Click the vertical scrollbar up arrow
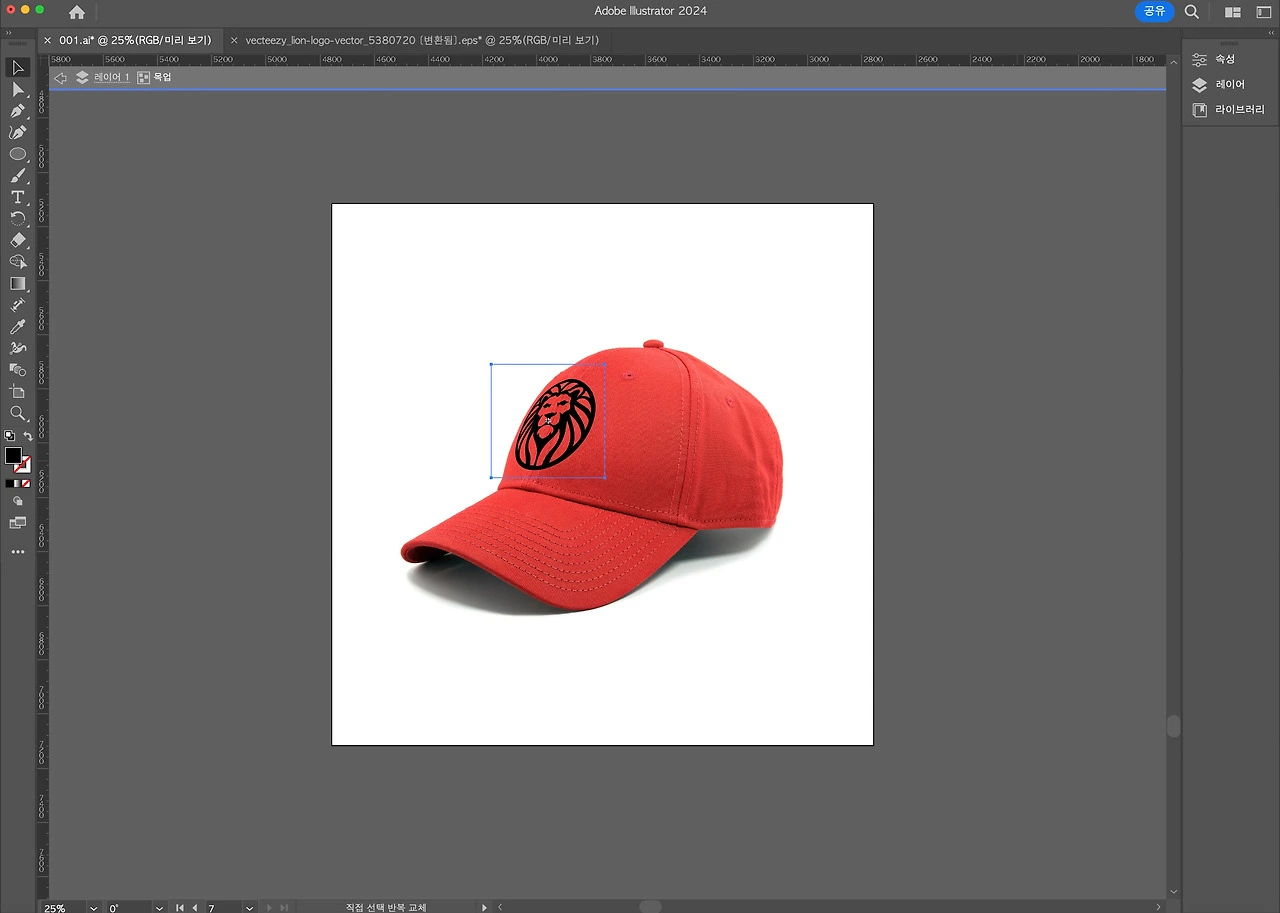The width and height of the screenshot is (1280, 913). tap(1174, 61)
